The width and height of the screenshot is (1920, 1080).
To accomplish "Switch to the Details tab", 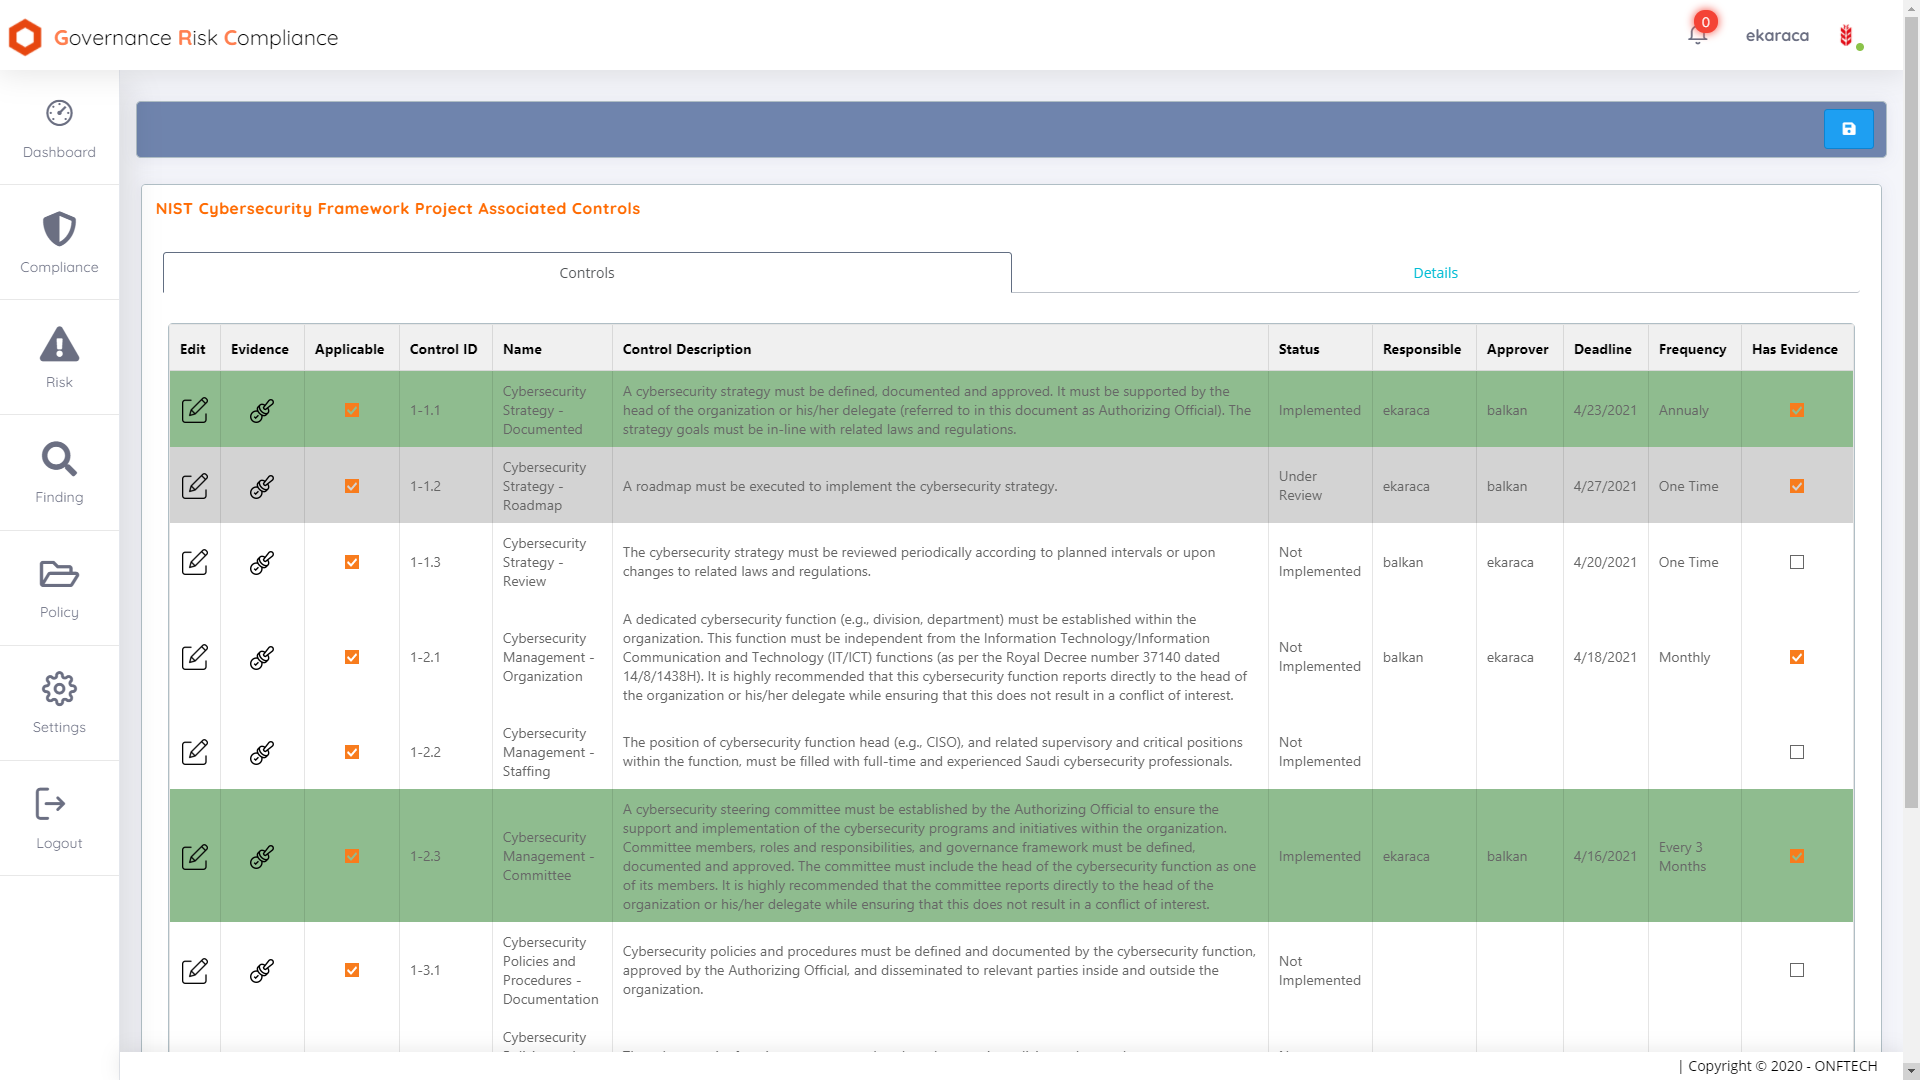I will (x=1435, y=273).
